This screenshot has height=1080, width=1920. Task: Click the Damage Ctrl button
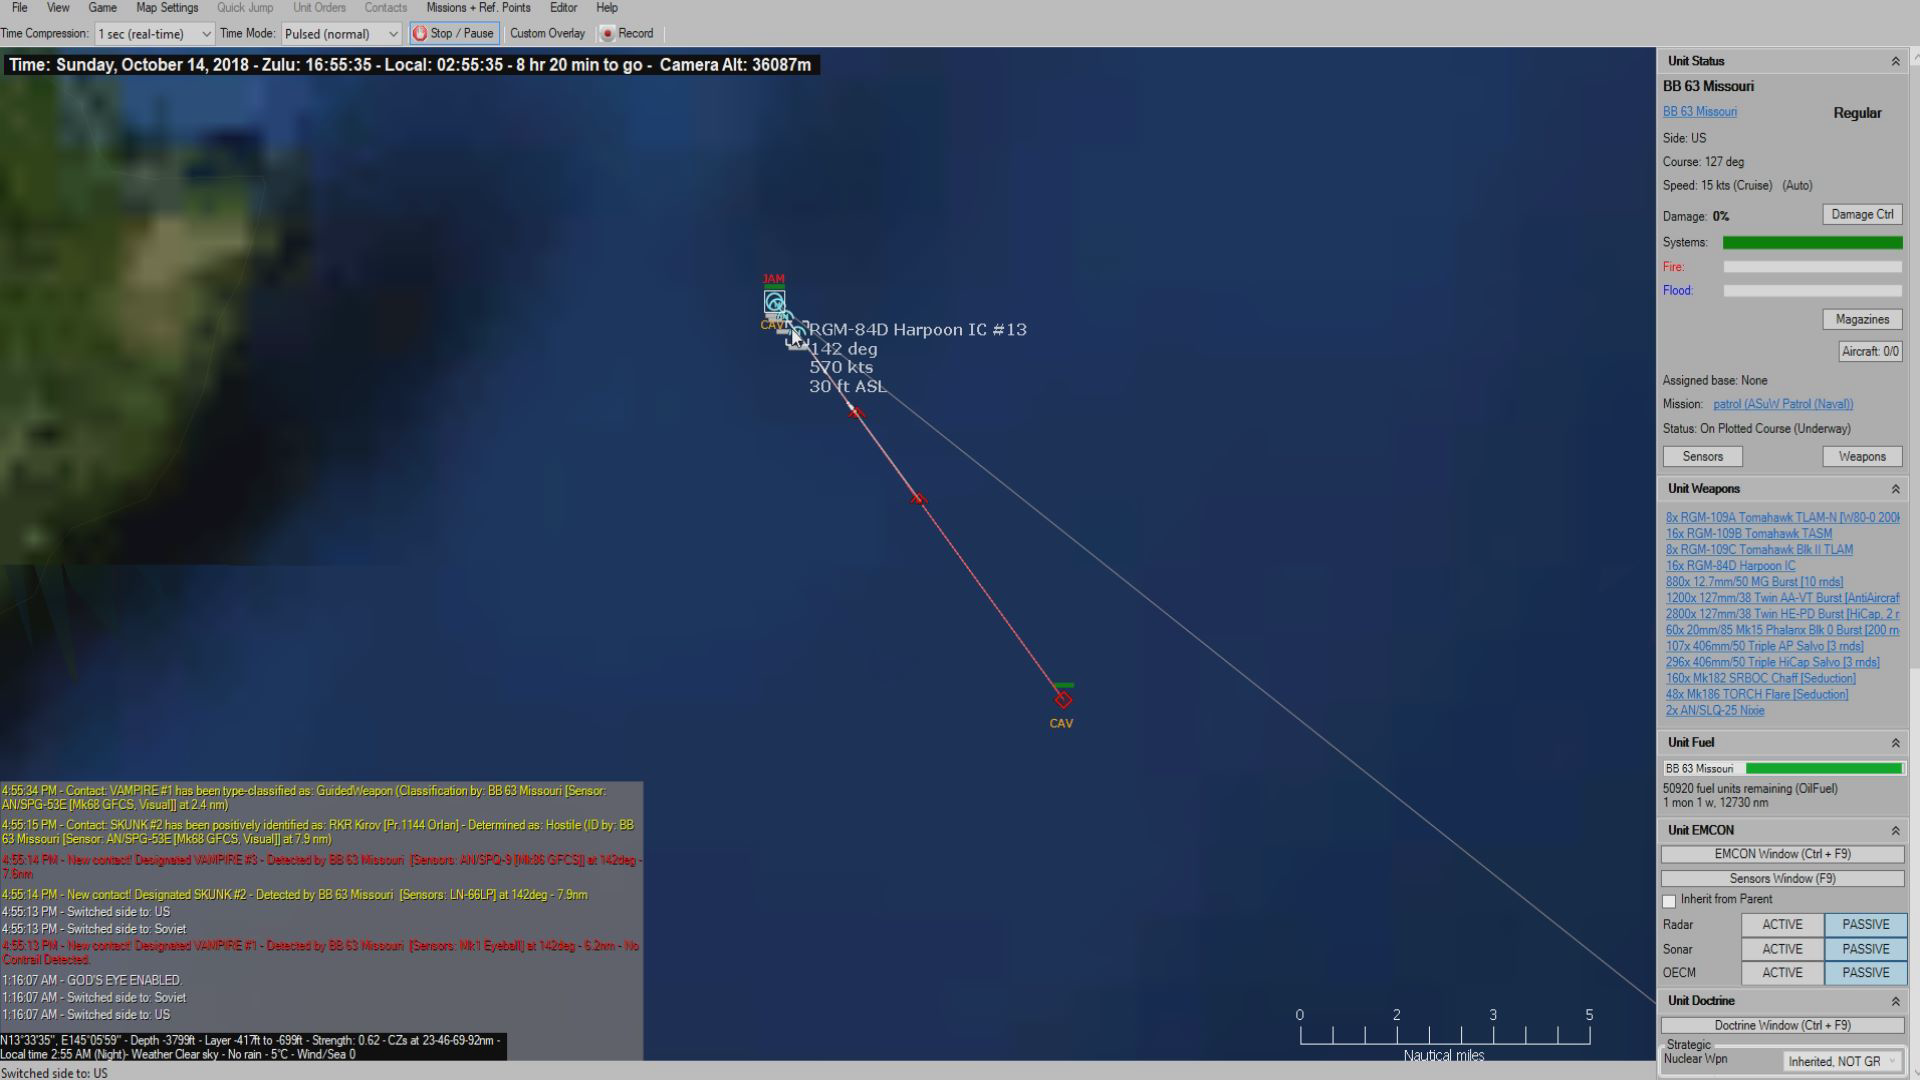[x=1861, y=215]
